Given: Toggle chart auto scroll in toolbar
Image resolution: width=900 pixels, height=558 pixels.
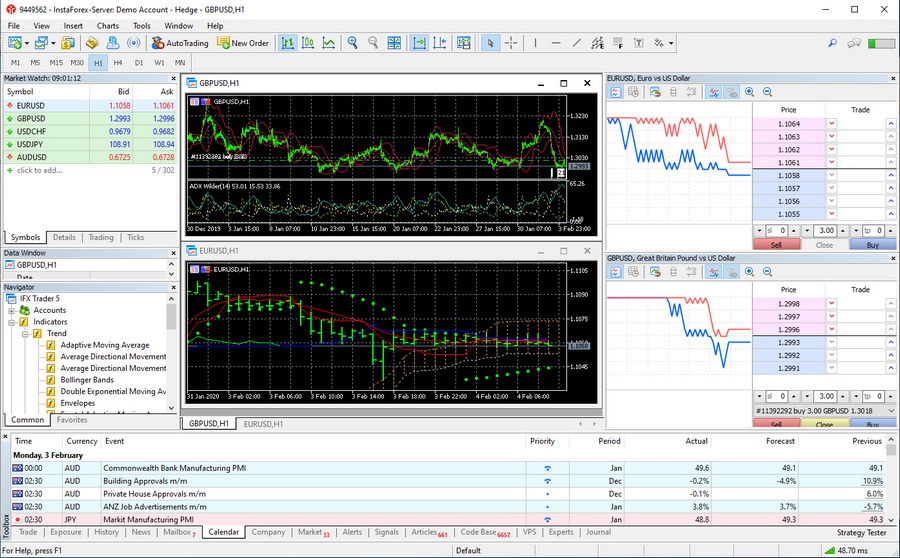Looking at the screenshot, I should 419,43.
